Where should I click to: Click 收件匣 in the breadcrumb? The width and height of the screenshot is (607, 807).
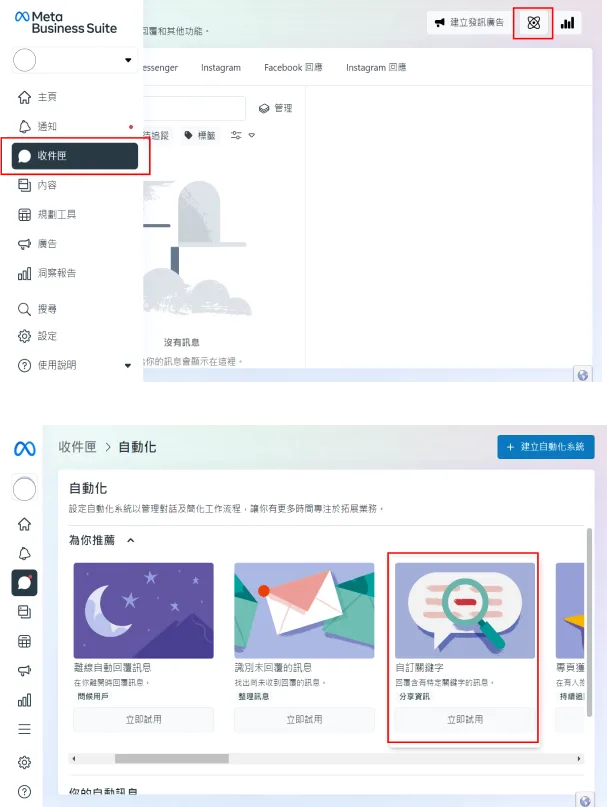[x=77, y=447]
